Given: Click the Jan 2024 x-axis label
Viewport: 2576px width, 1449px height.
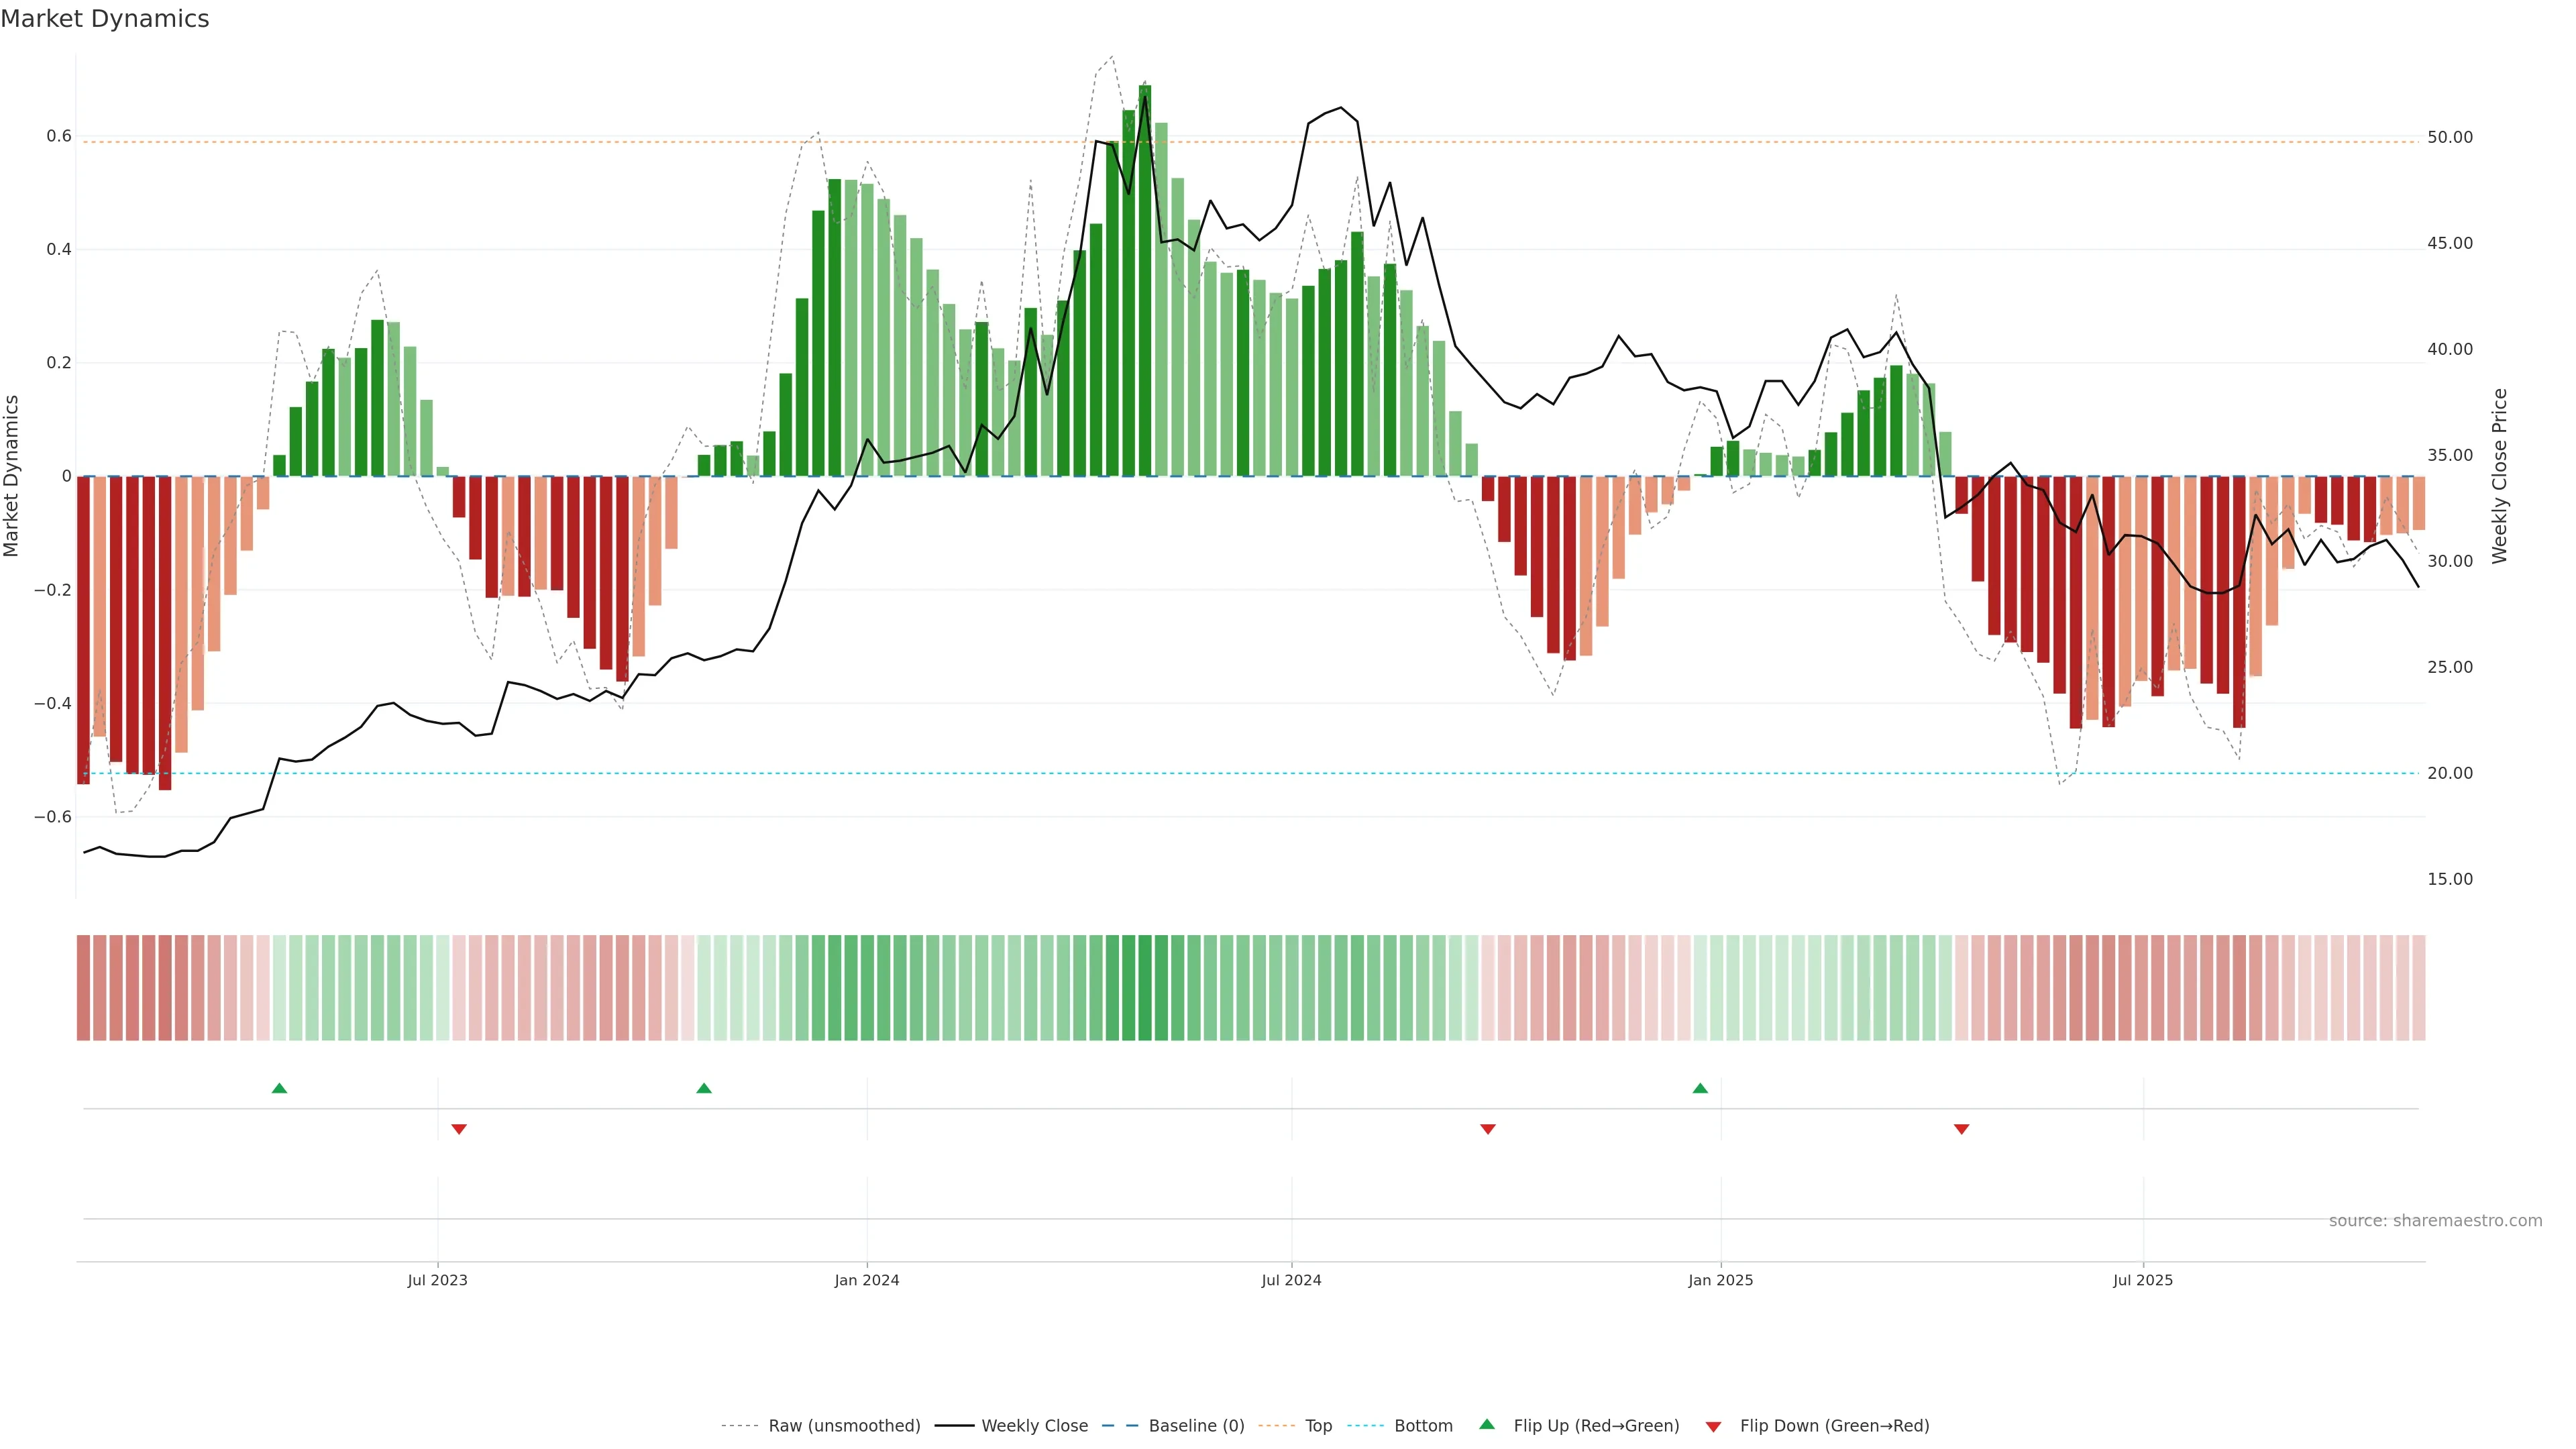Looking at the screenshot, I should (x=866, y=1280).
